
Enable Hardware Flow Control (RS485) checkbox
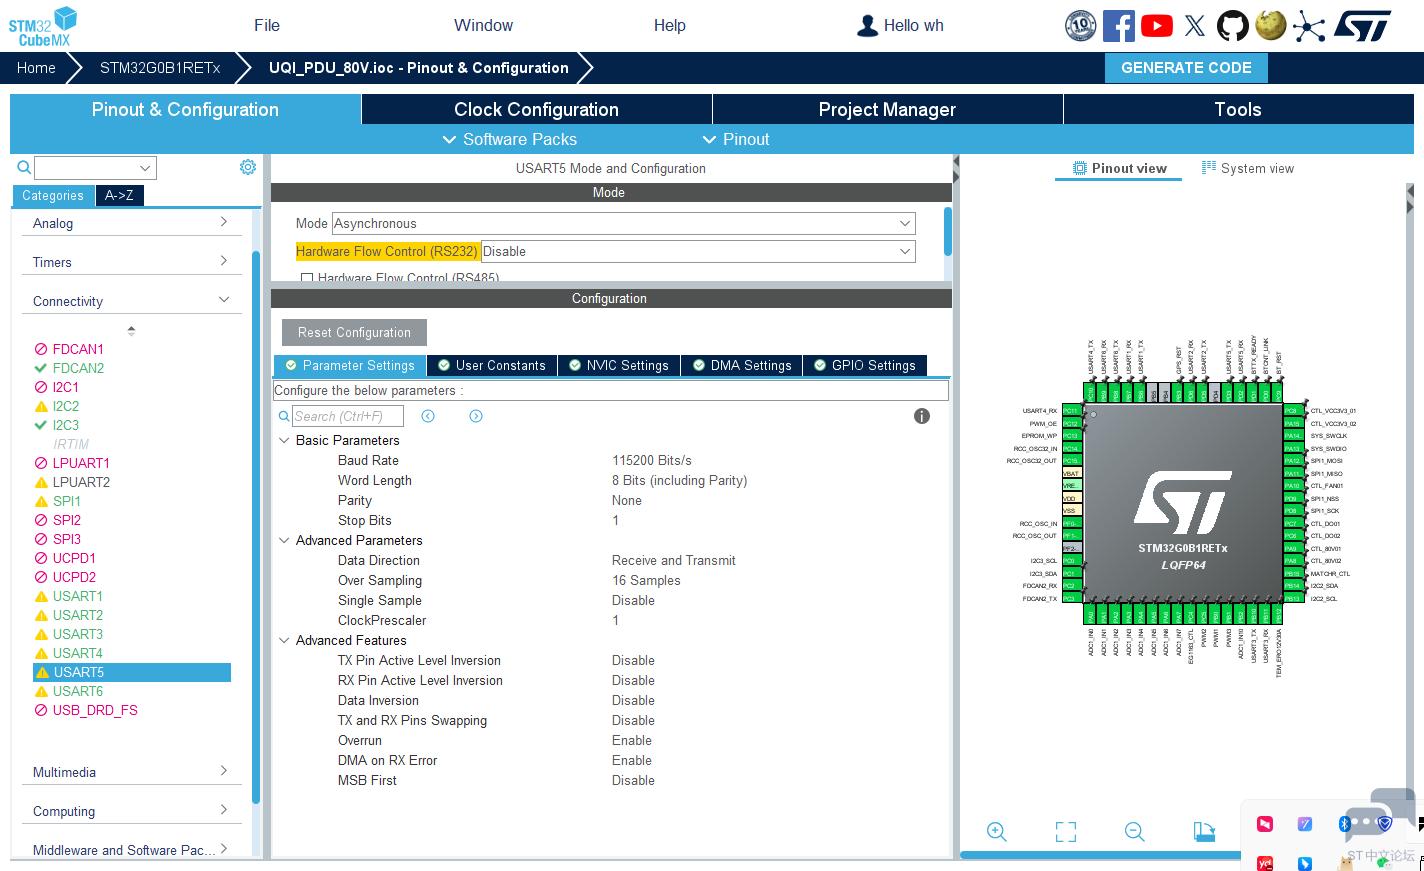coord(307,278)
